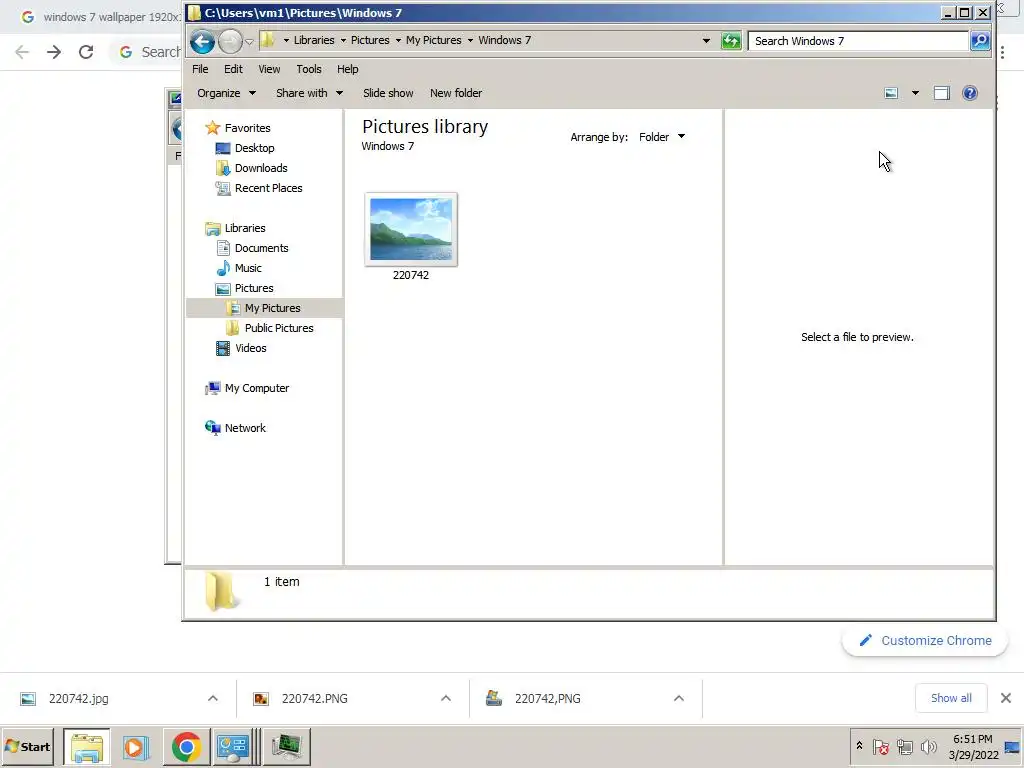This screenshot has width=1024, height=768.
Task: Open the Share with dropdown
Action: tap(309, 93)
